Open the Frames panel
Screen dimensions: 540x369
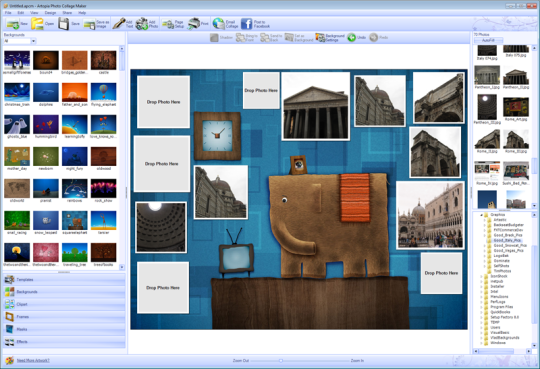coord(64,317)
